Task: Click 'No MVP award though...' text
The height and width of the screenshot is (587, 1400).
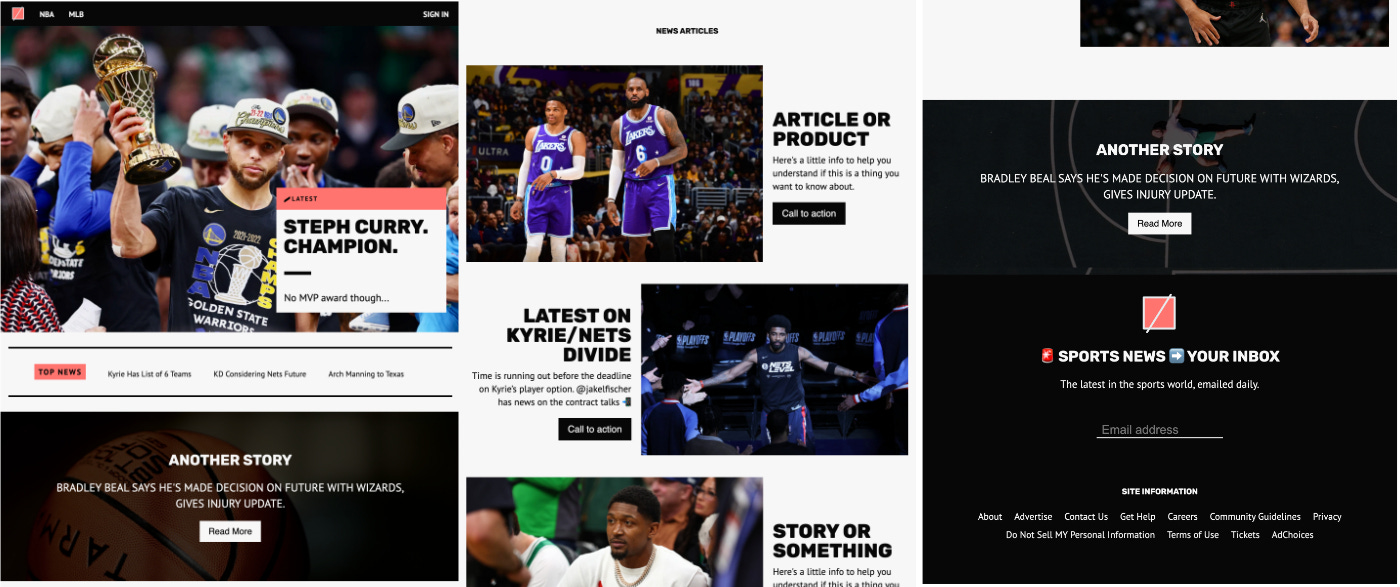Action: tap(336, 298)
